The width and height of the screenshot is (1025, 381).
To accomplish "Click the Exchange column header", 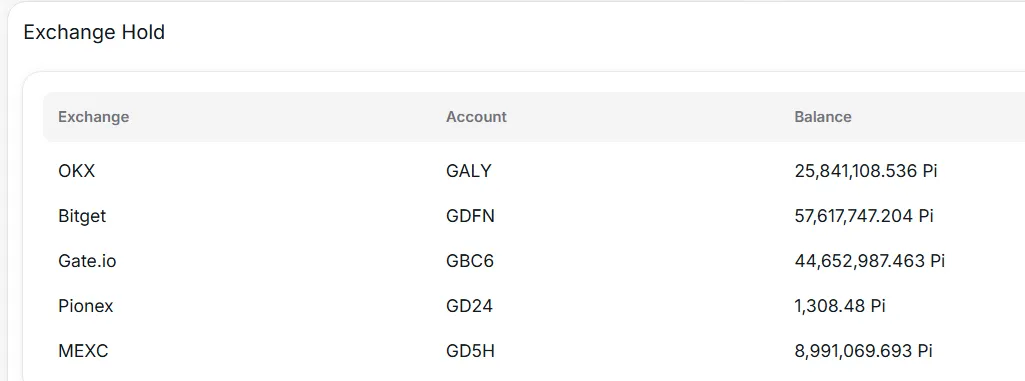I will click(x=93, y=117).
